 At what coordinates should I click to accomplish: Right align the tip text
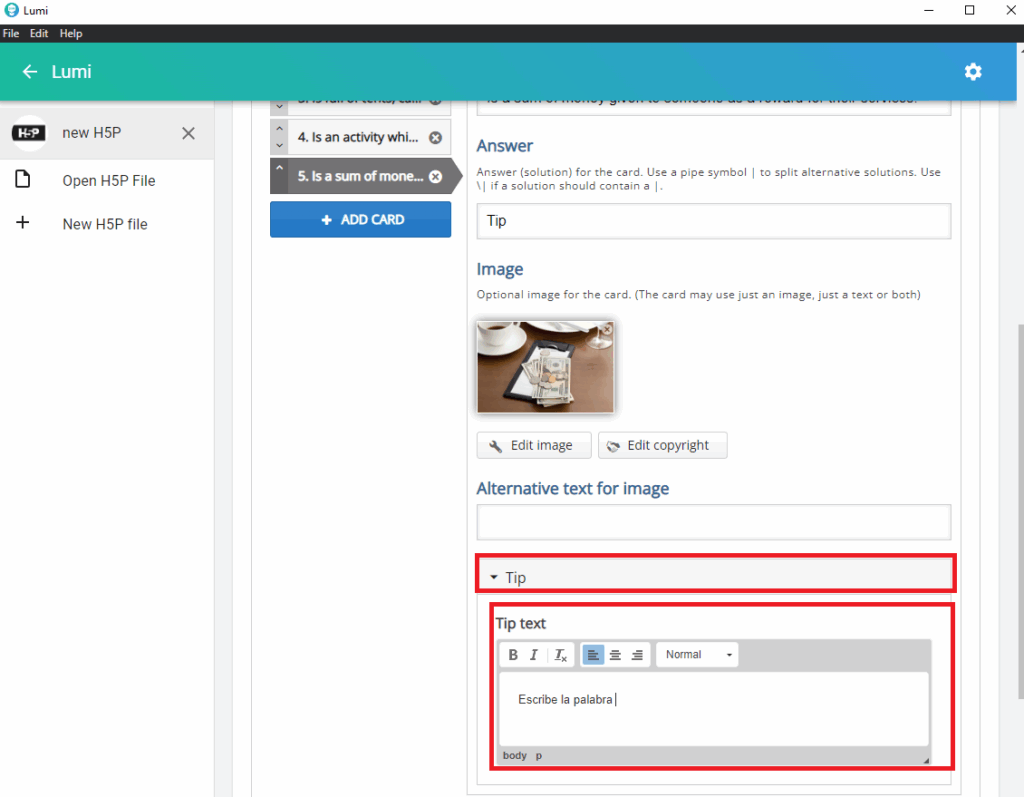tap(637, 655)
